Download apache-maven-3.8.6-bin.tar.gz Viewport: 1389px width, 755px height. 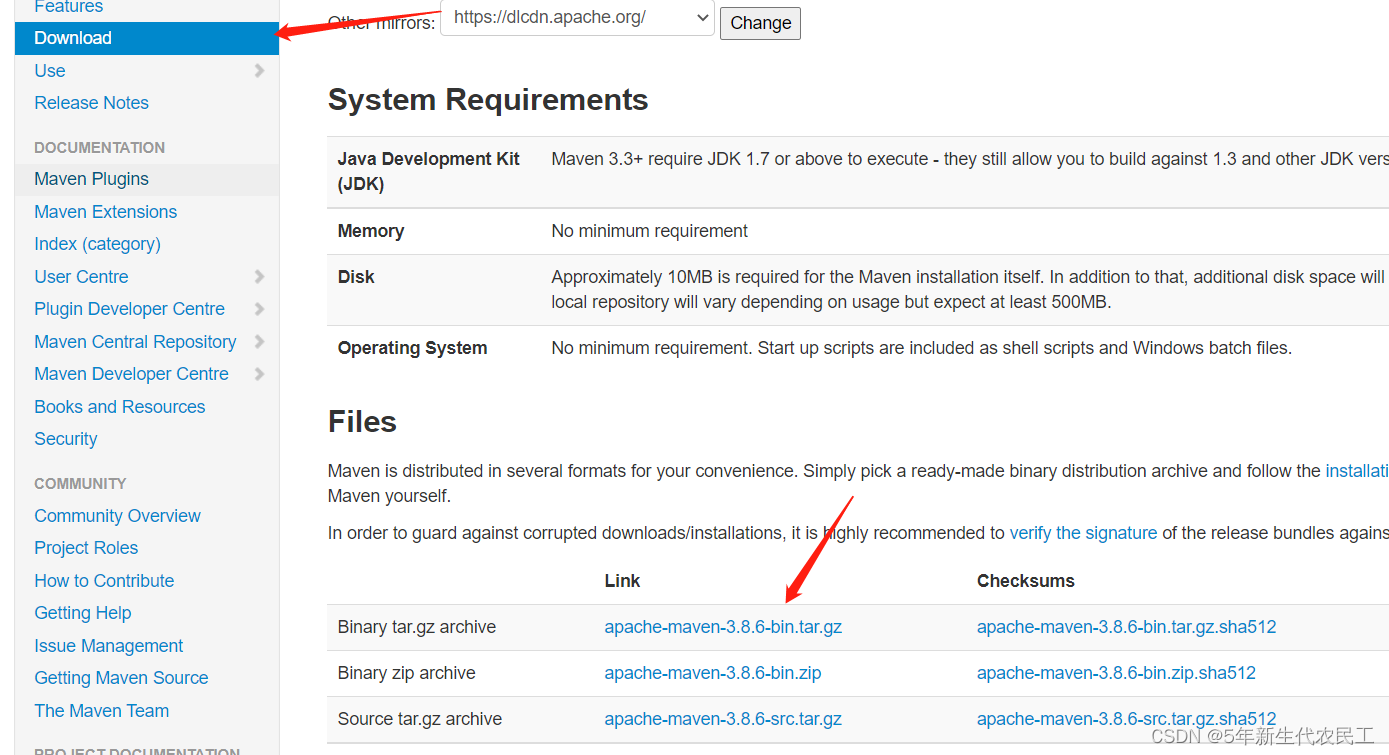(723, 627)
